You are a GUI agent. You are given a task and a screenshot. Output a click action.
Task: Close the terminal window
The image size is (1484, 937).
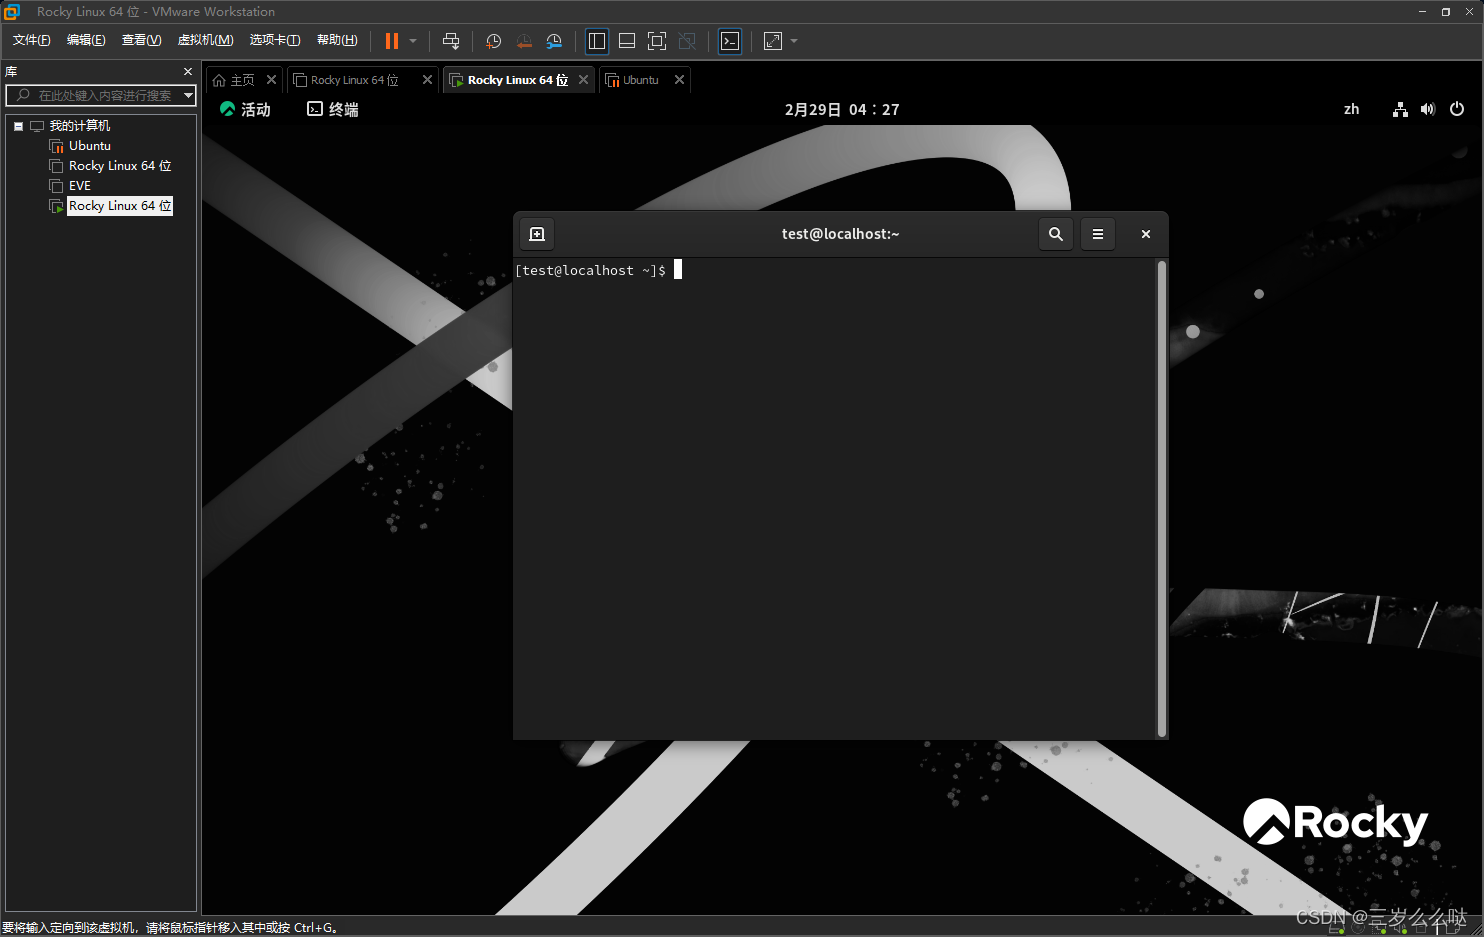pyautogui.click(x=1146, y=234)
